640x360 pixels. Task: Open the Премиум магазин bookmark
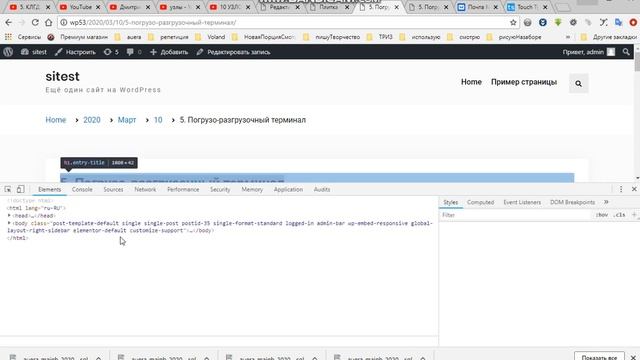click(78, 37)
